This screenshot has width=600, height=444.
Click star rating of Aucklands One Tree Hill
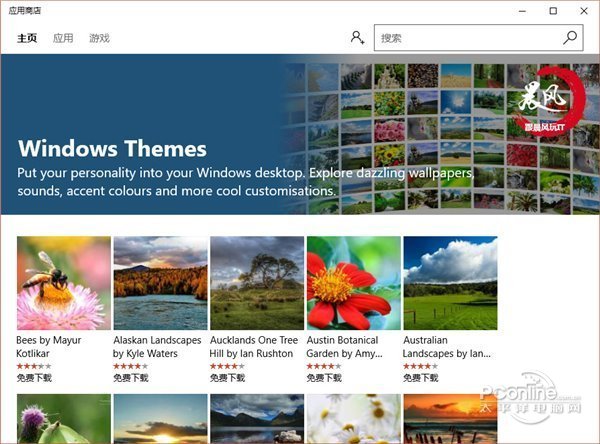(x=227, y=366)
